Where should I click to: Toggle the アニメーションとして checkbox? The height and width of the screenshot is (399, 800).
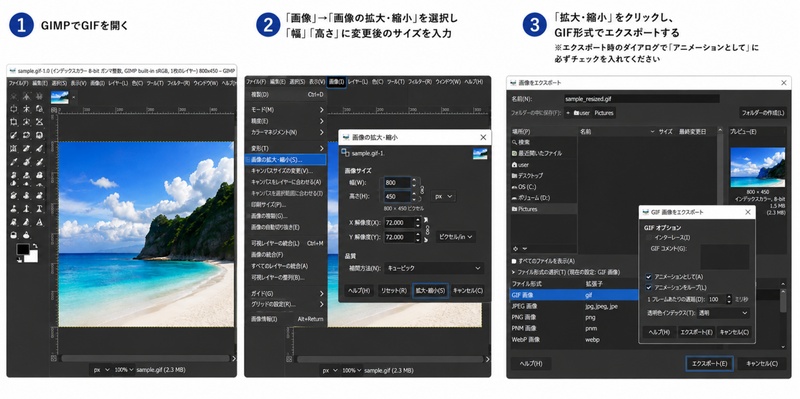pos(649,277)
